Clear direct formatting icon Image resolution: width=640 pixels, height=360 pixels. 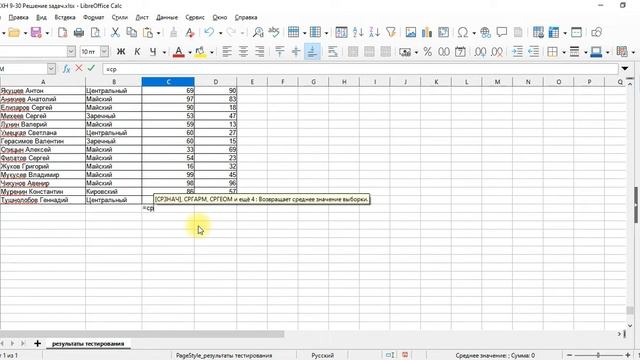190,32
